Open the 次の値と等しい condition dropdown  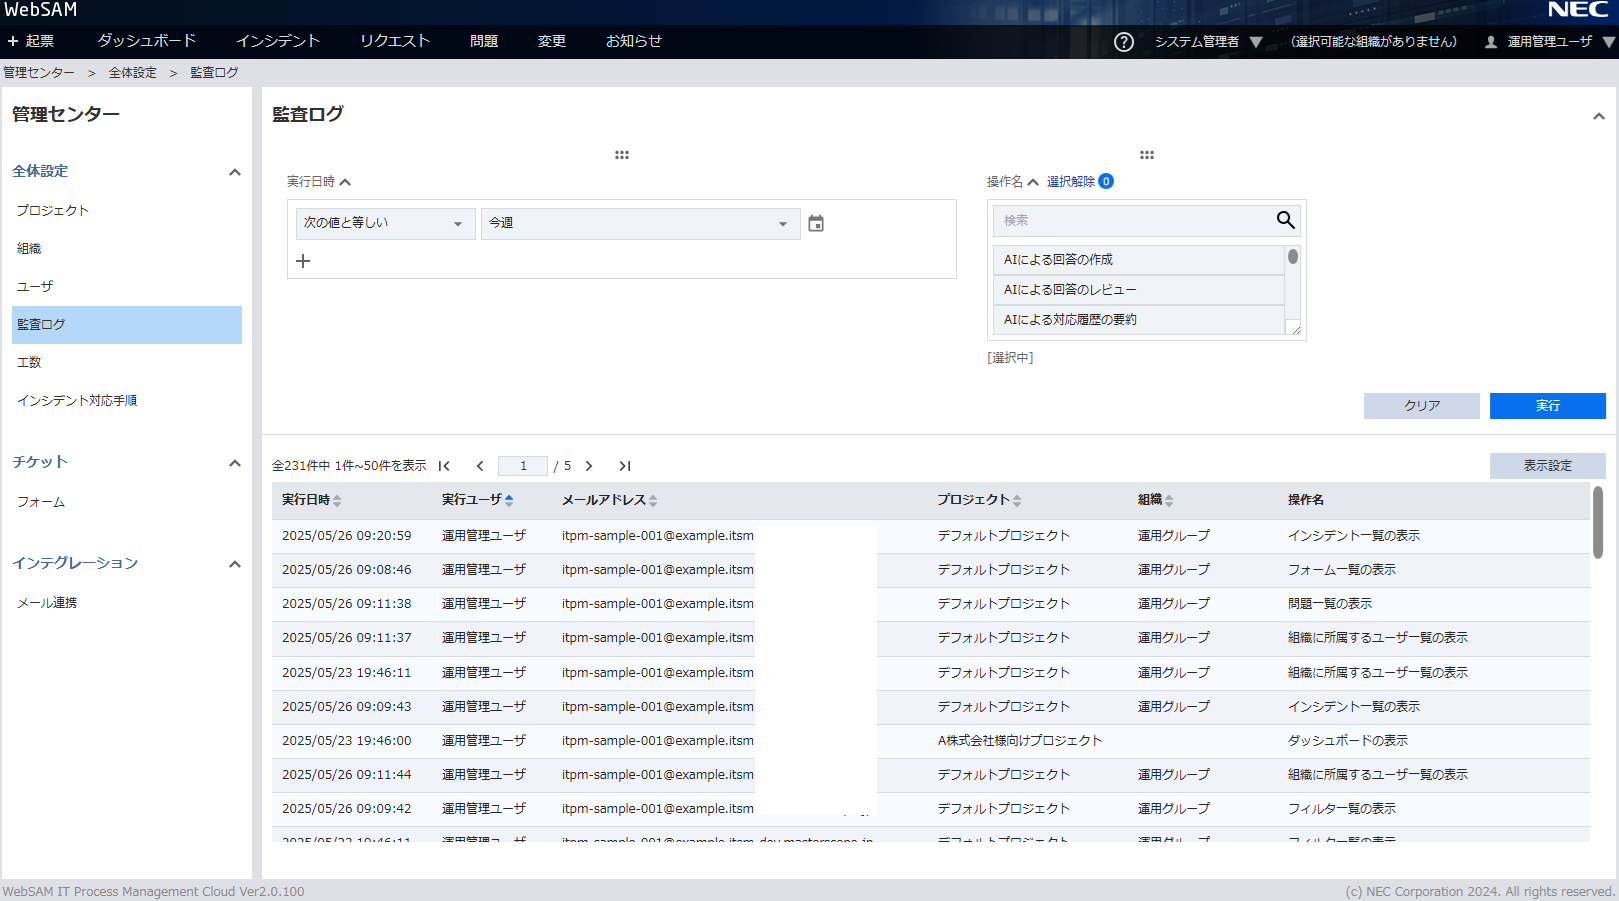(385, 224)
